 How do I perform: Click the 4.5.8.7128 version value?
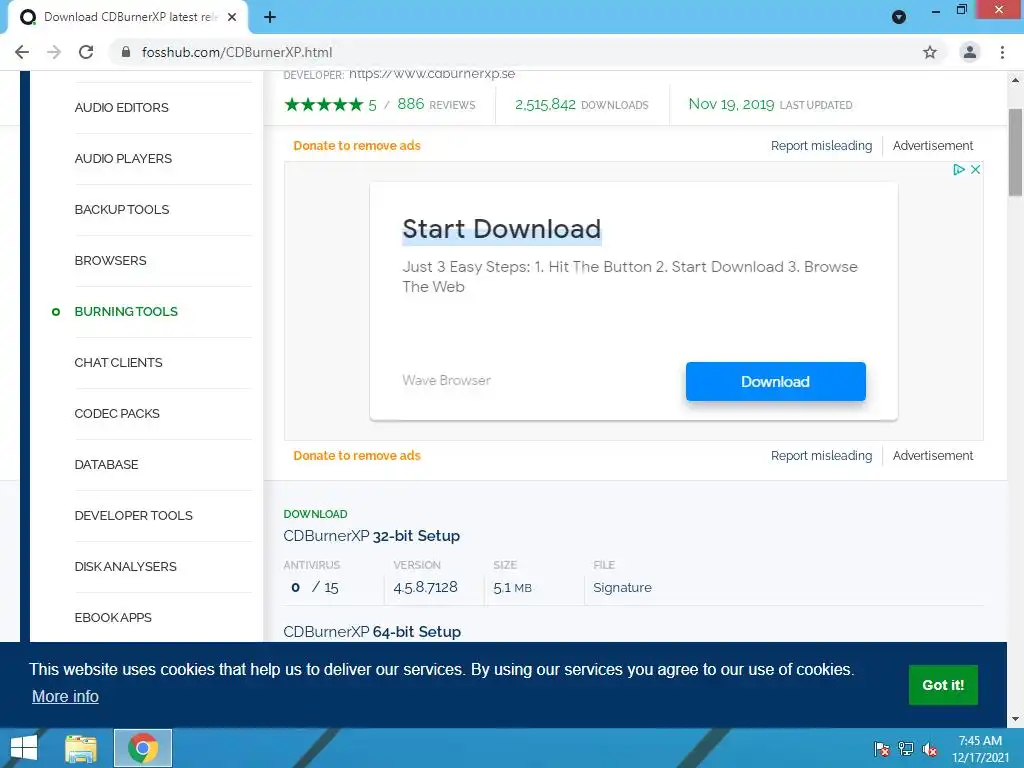pyautogui.click(x=426, y=587)
